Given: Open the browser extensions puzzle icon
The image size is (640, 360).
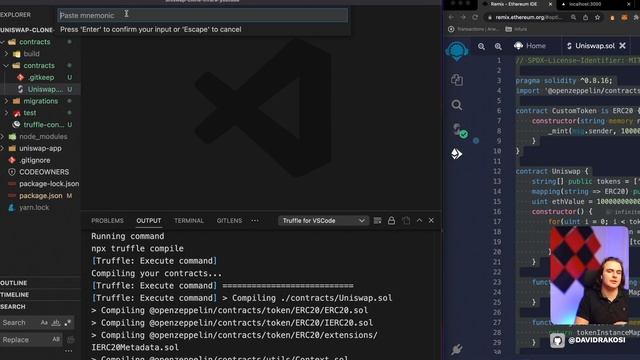Looking at the screenshot, I should 637,17.
